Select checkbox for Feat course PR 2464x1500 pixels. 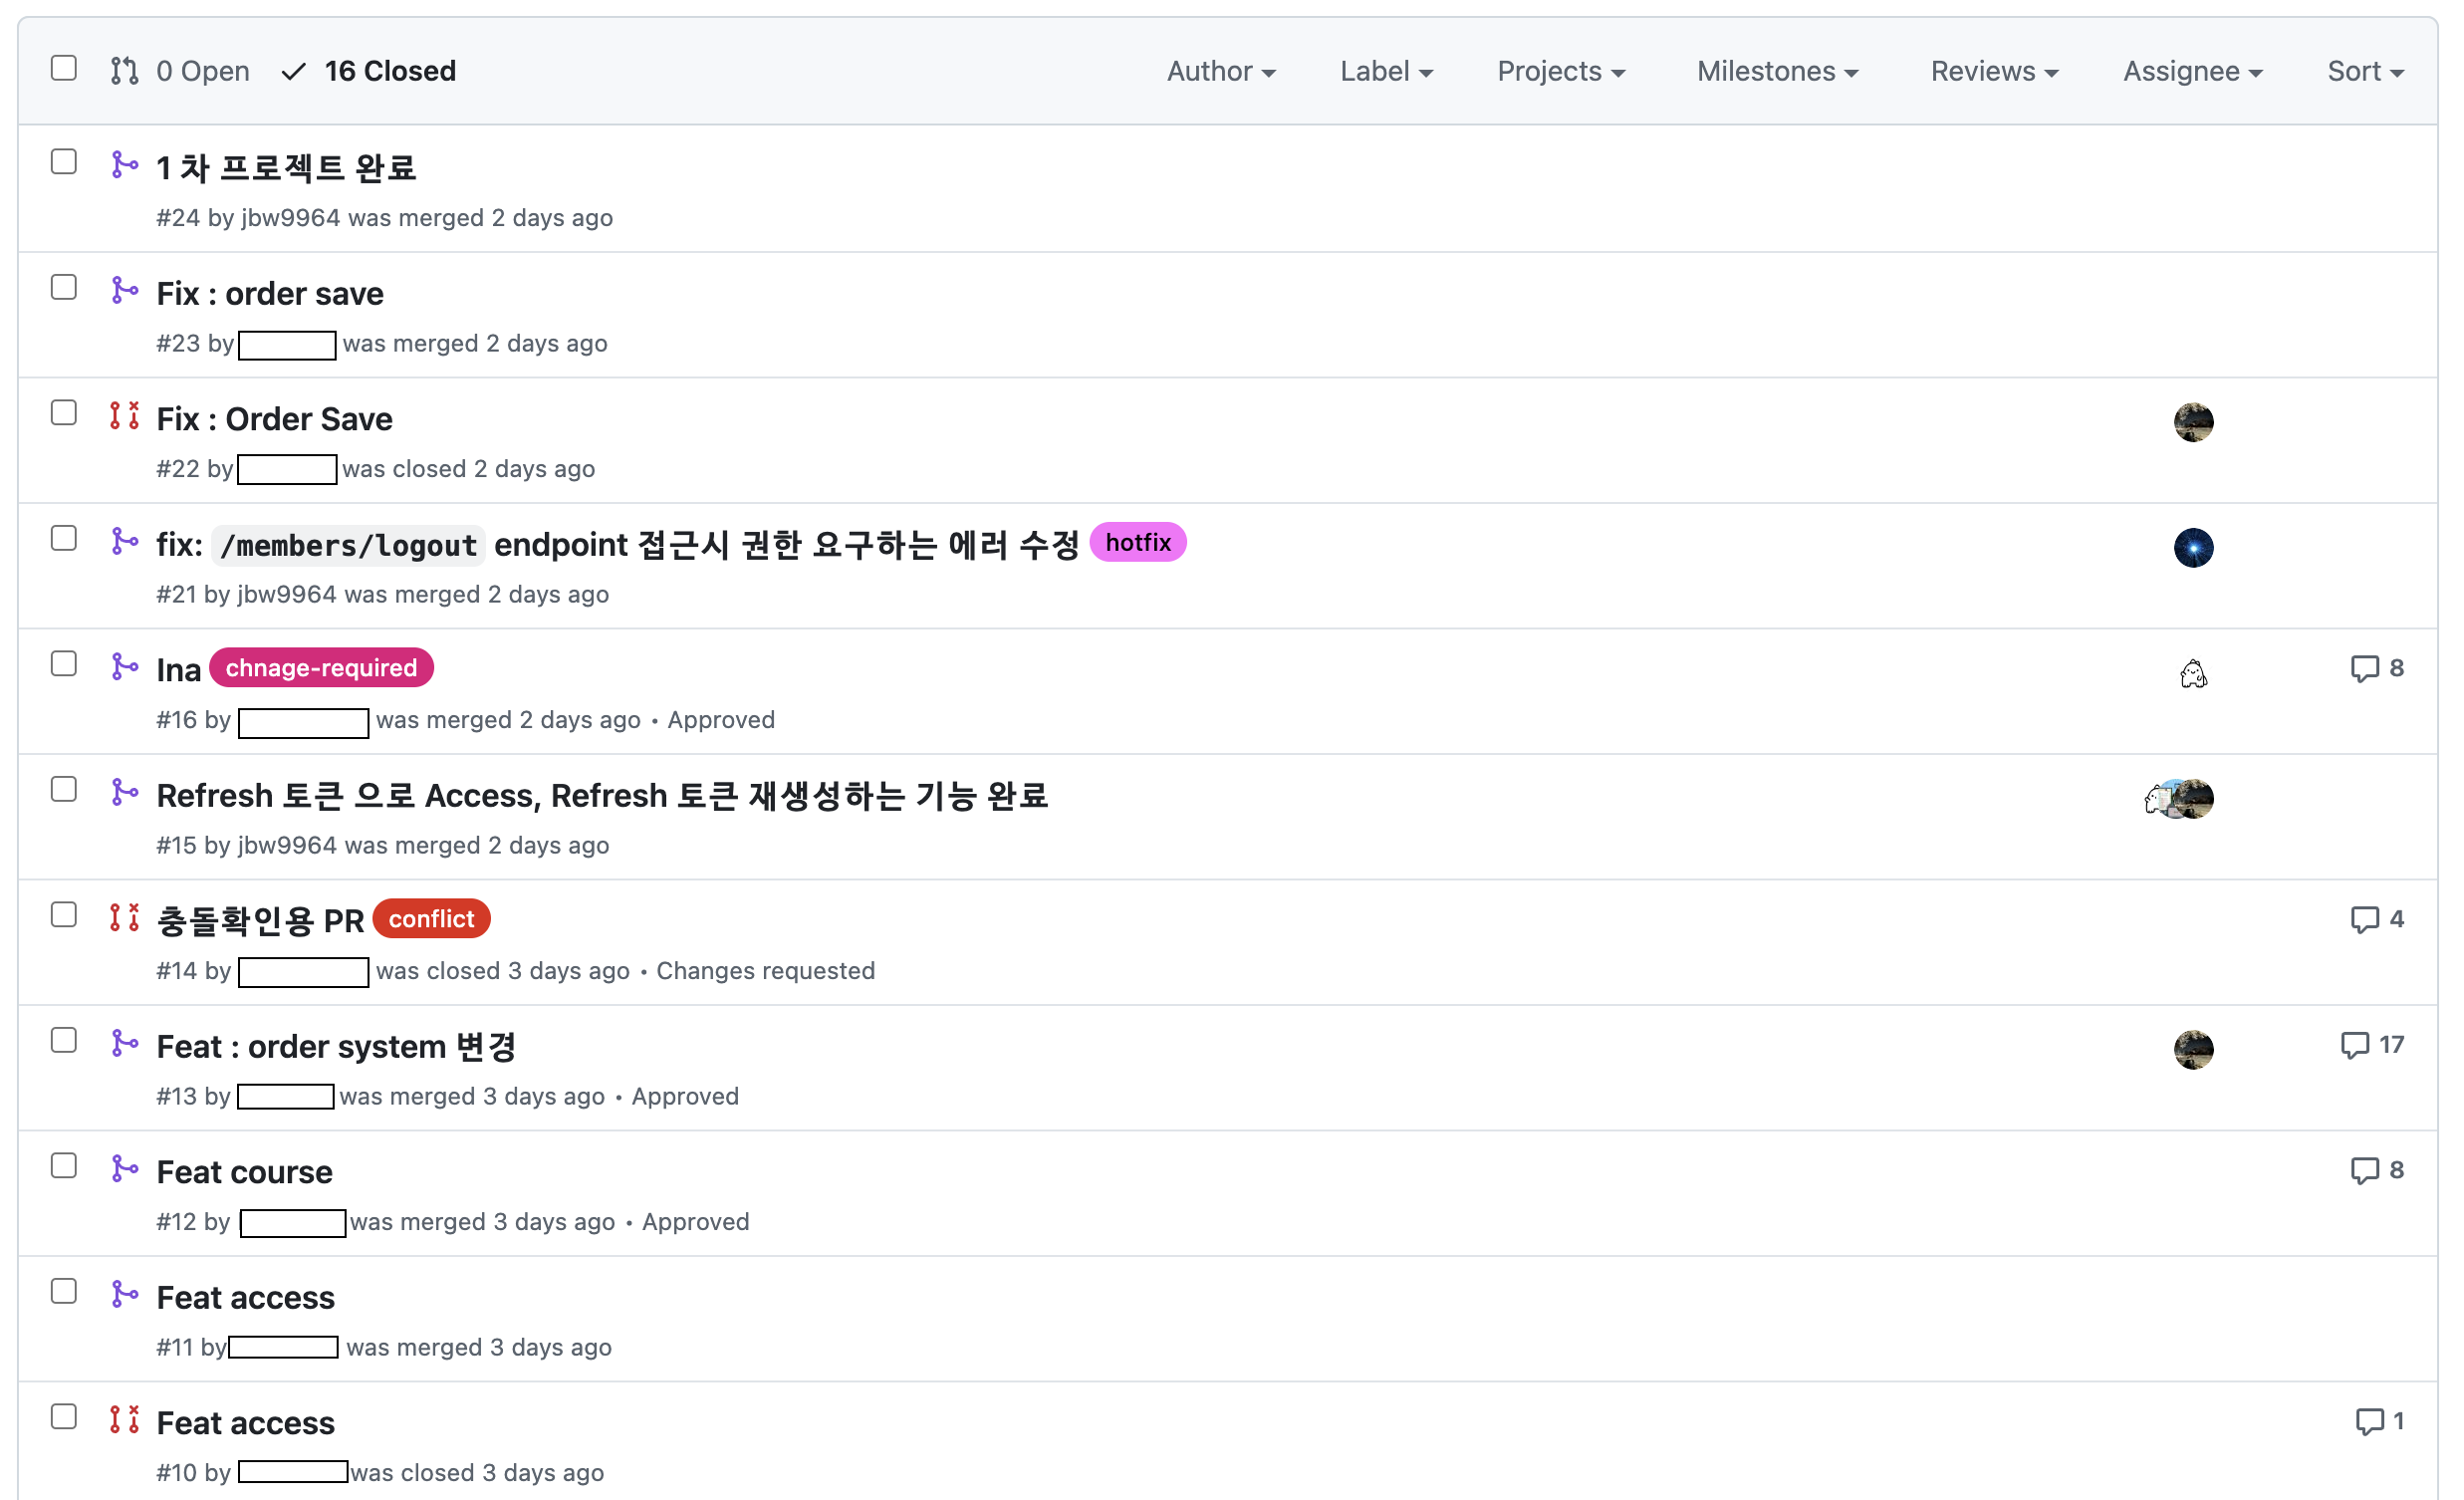pos(64,1166)
